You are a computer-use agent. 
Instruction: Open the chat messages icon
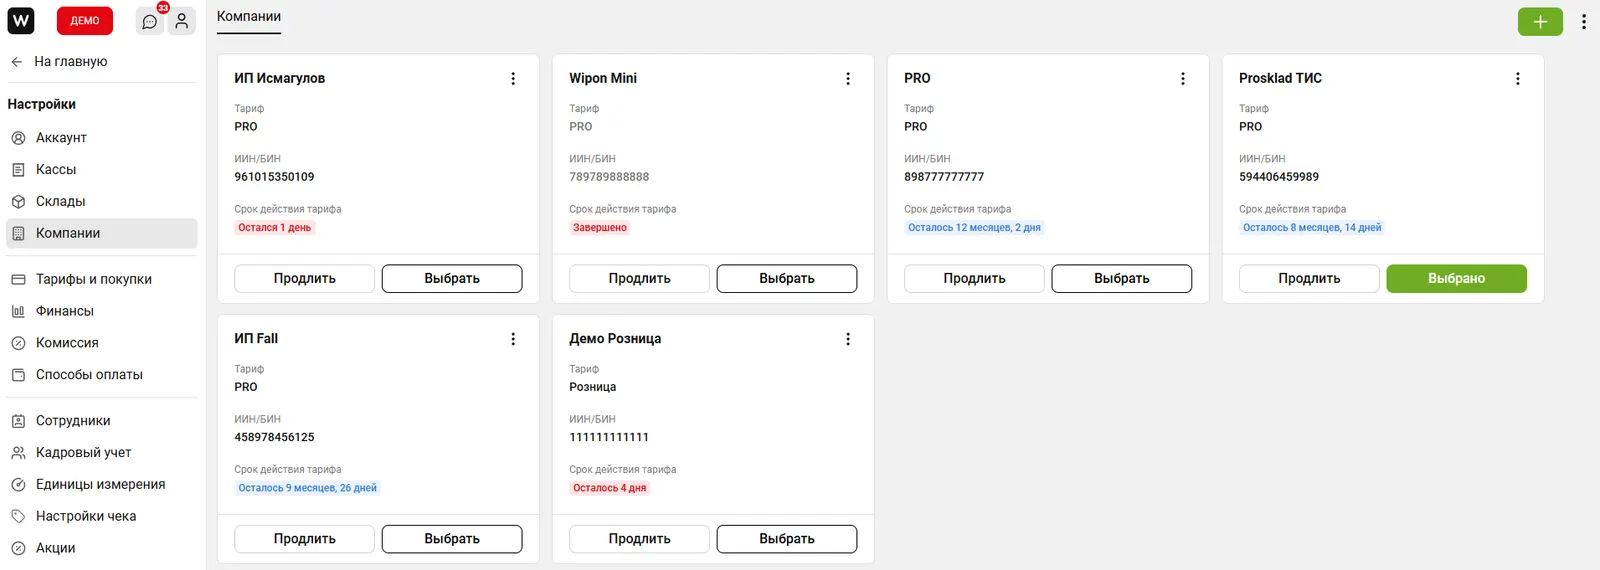(x=150, y=21)
